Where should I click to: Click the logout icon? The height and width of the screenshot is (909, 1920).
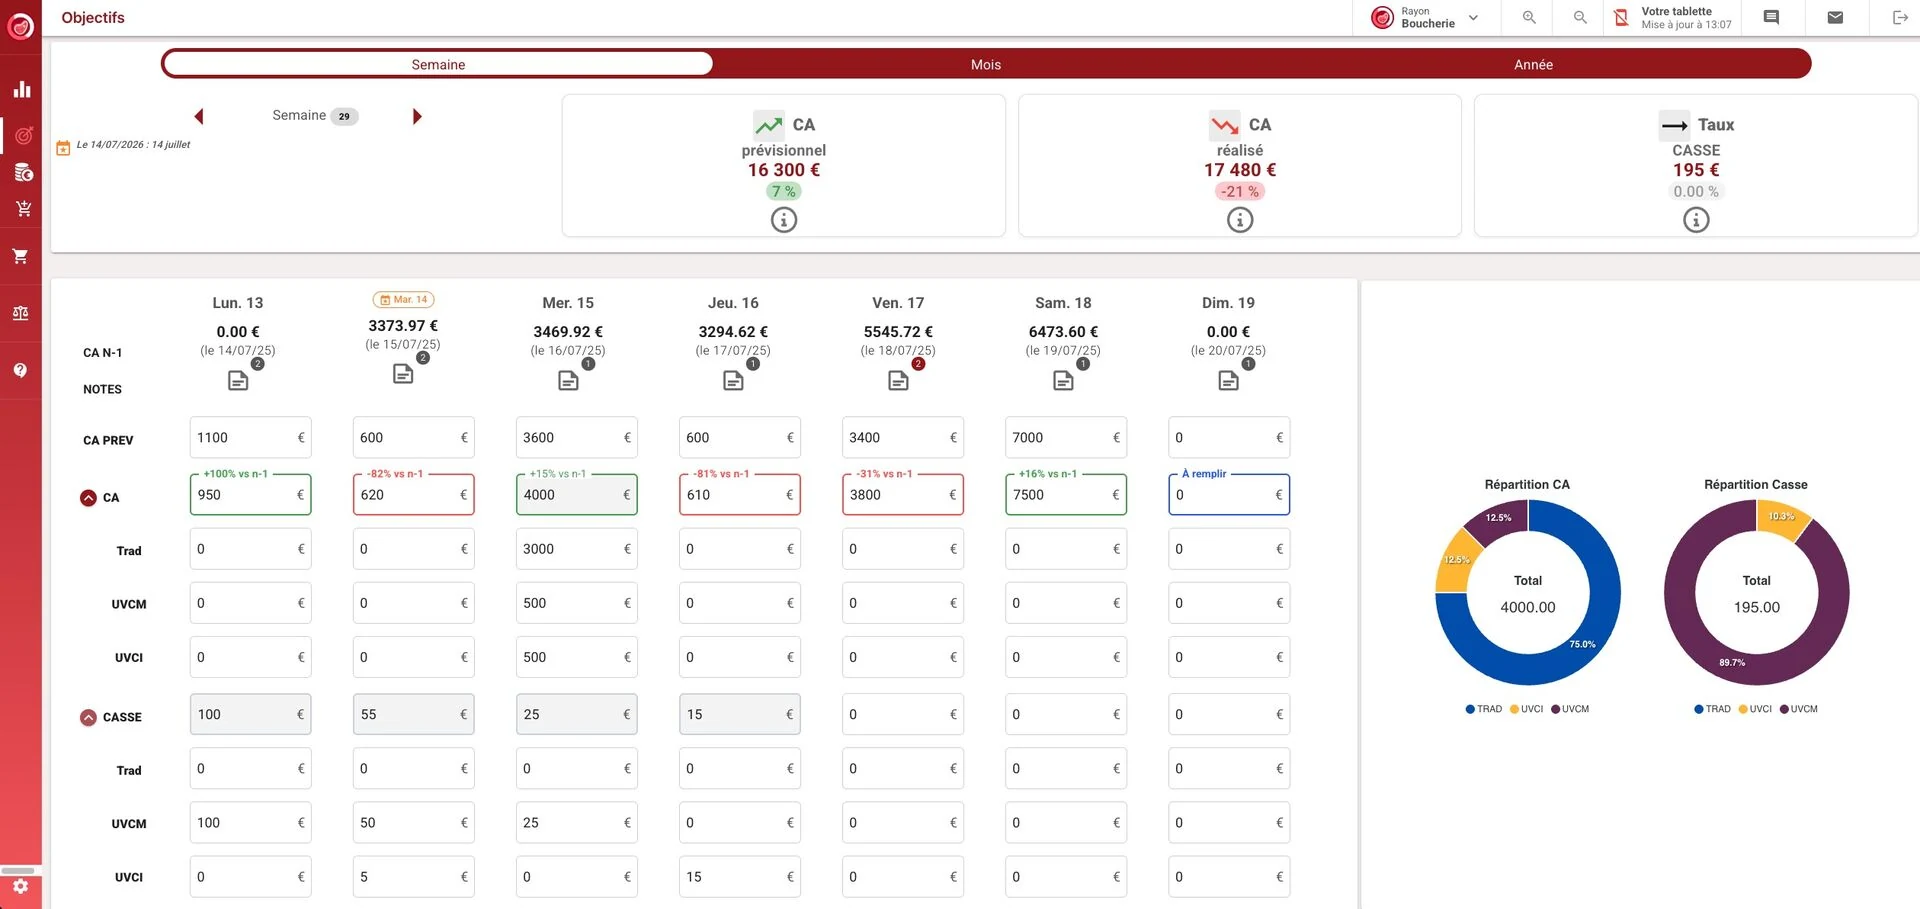[x=1900, y=17]
